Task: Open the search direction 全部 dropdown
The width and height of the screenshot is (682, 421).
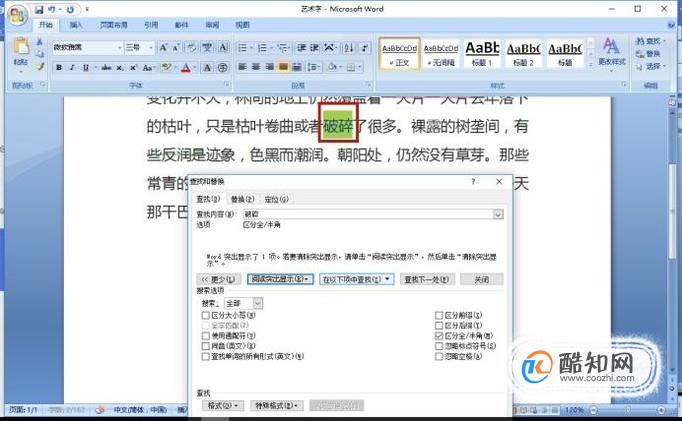Action: [x=257, y=303]
